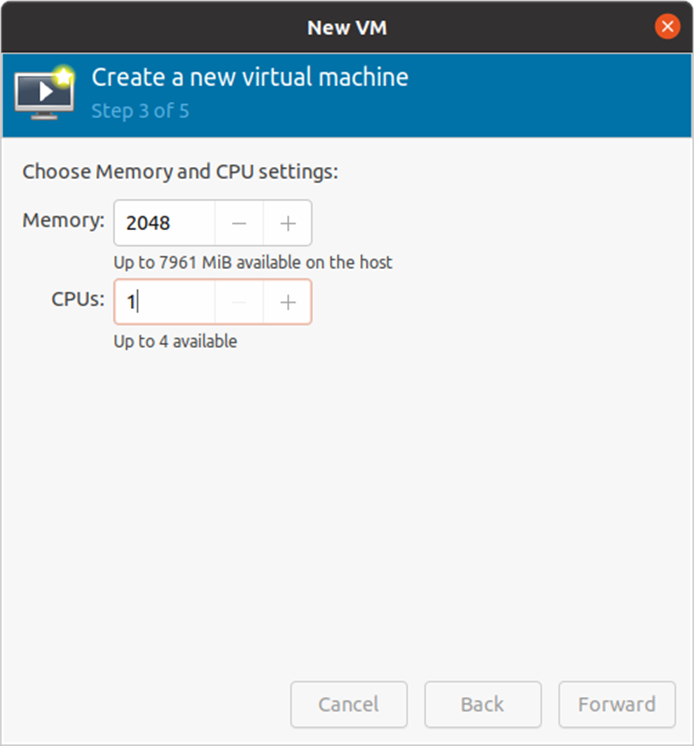Click the "CPUs:" label
This screenshot has height=746, width=694.
point(78,299)
